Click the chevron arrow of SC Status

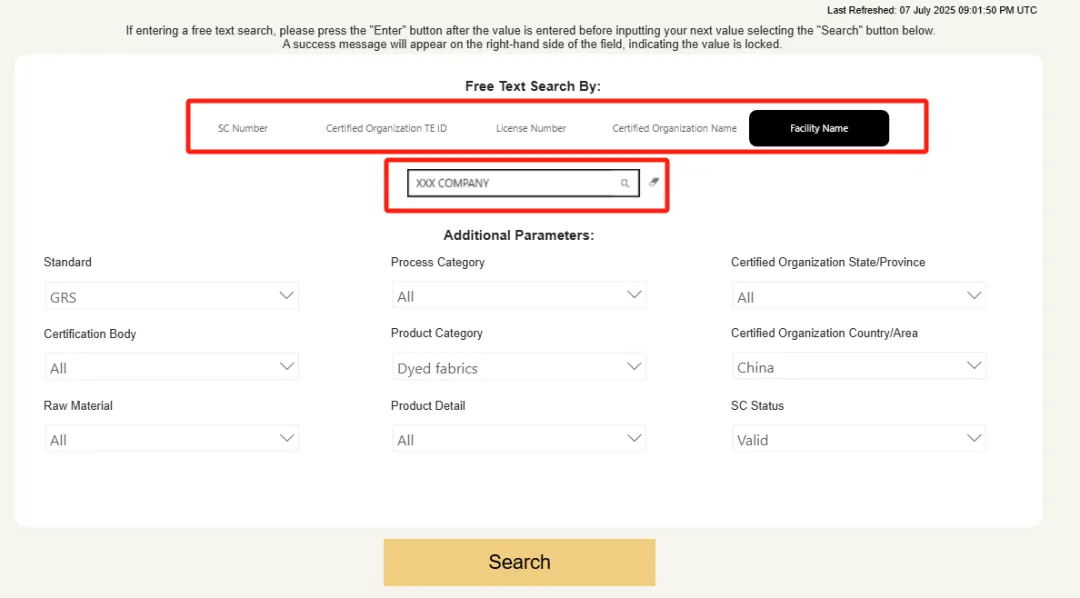974,438
